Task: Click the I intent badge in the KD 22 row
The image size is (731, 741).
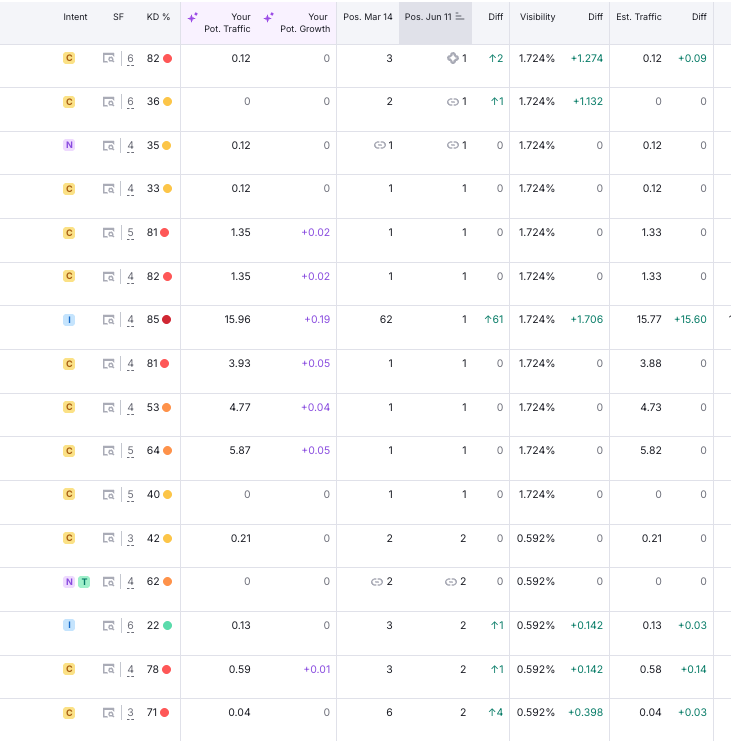Action: 69,625
